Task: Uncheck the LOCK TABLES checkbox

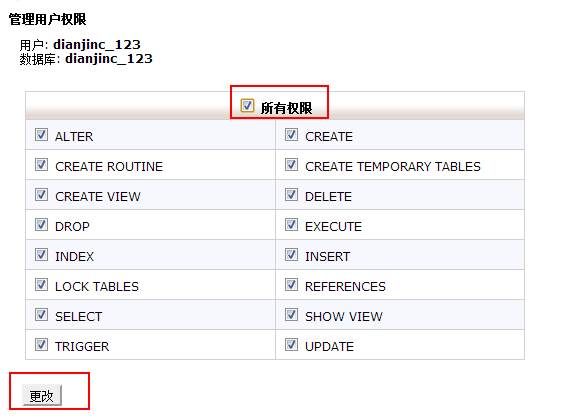Action: [41, 285]
